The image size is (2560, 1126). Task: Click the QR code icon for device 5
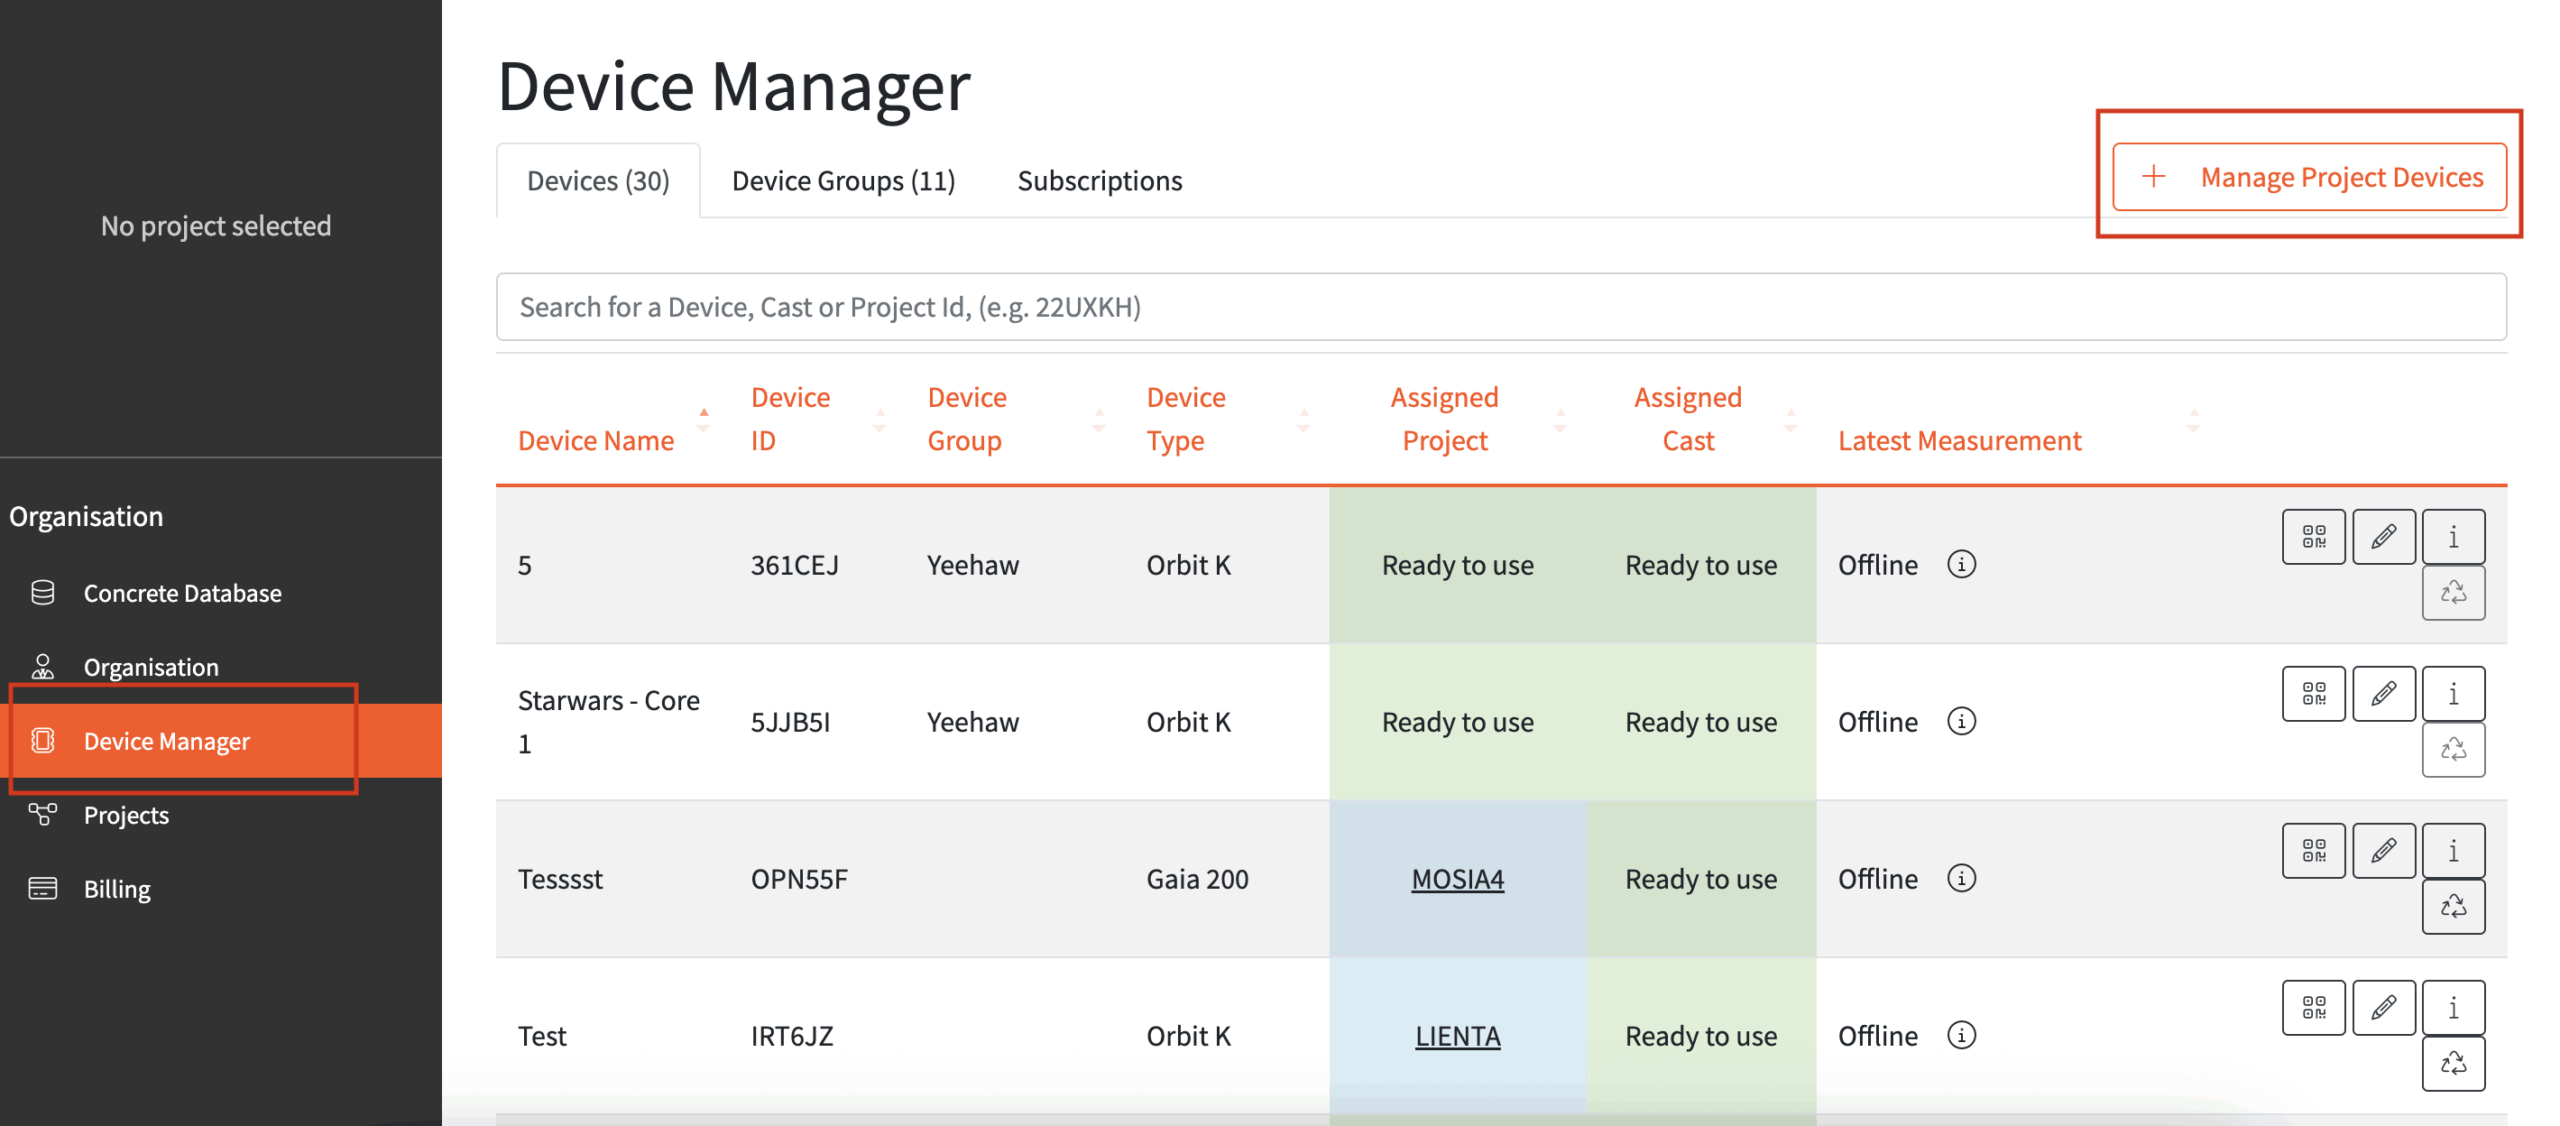[2313, 537]
